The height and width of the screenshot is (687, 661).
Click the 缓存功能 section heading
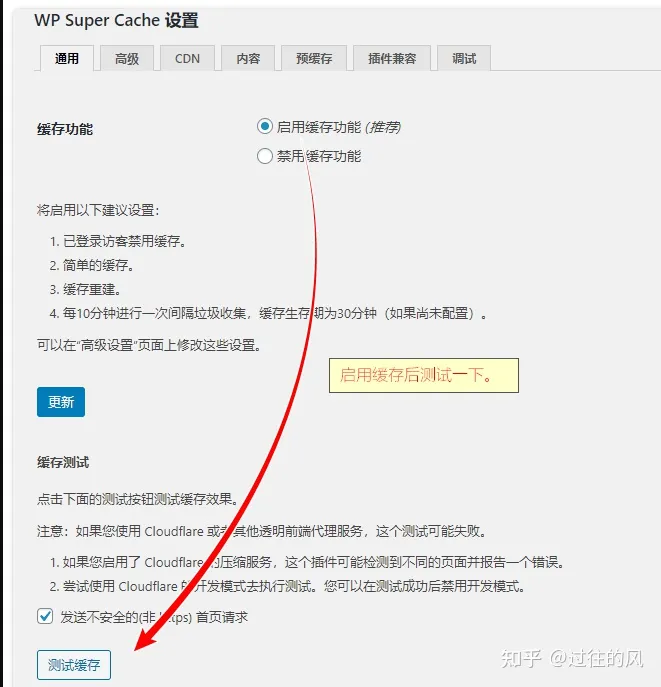[65, 129]
